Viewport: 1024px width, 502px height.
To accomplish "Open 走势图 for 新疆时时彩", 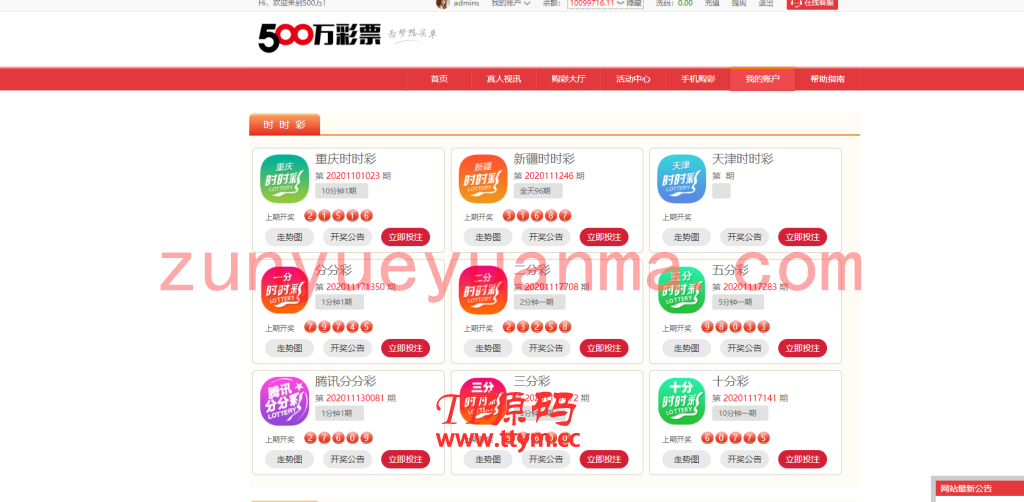I will 488,237.
